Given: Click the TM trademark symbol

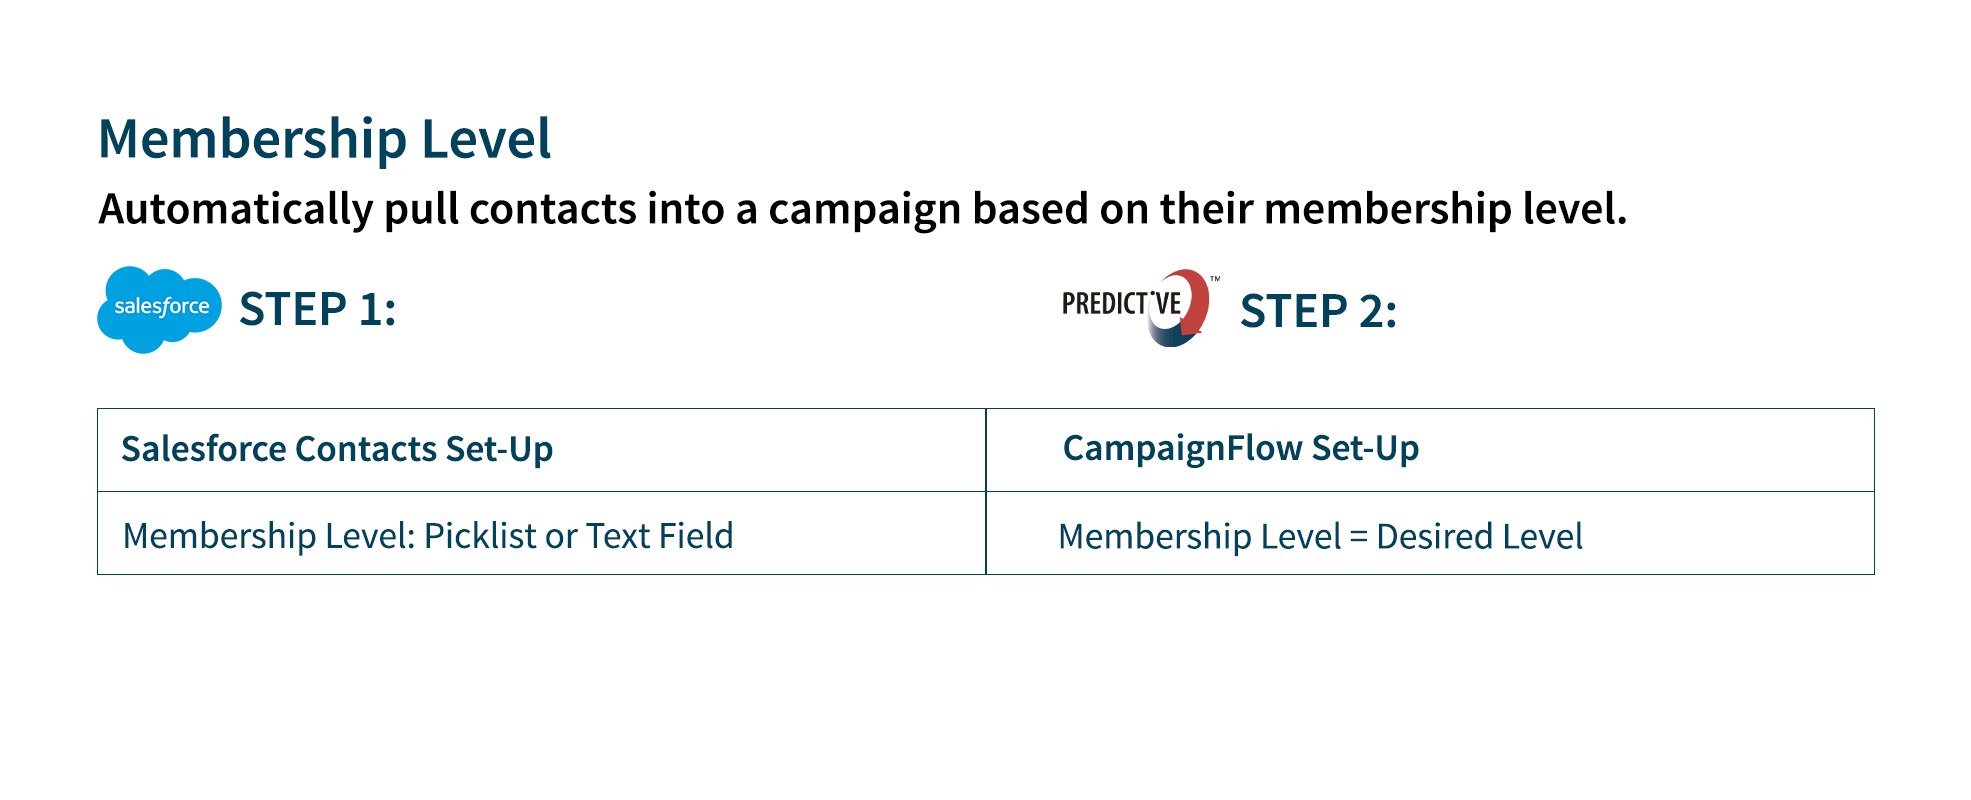Looking at the screenshot, I should [1215, 279].
